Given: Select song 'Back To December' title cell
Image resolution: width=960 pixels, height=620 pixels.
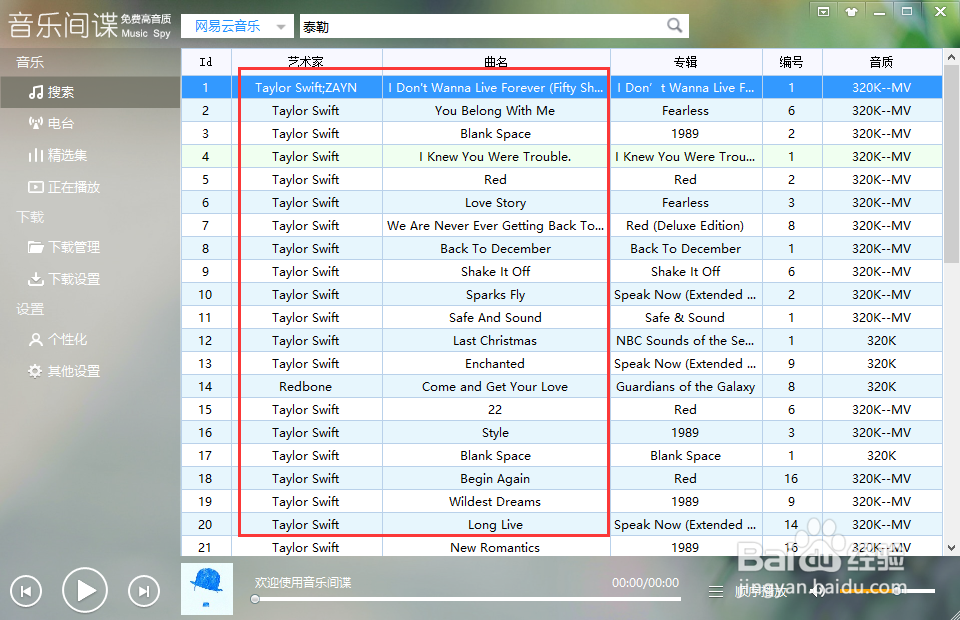Looking at the screenshot, I should coord(495,248).
